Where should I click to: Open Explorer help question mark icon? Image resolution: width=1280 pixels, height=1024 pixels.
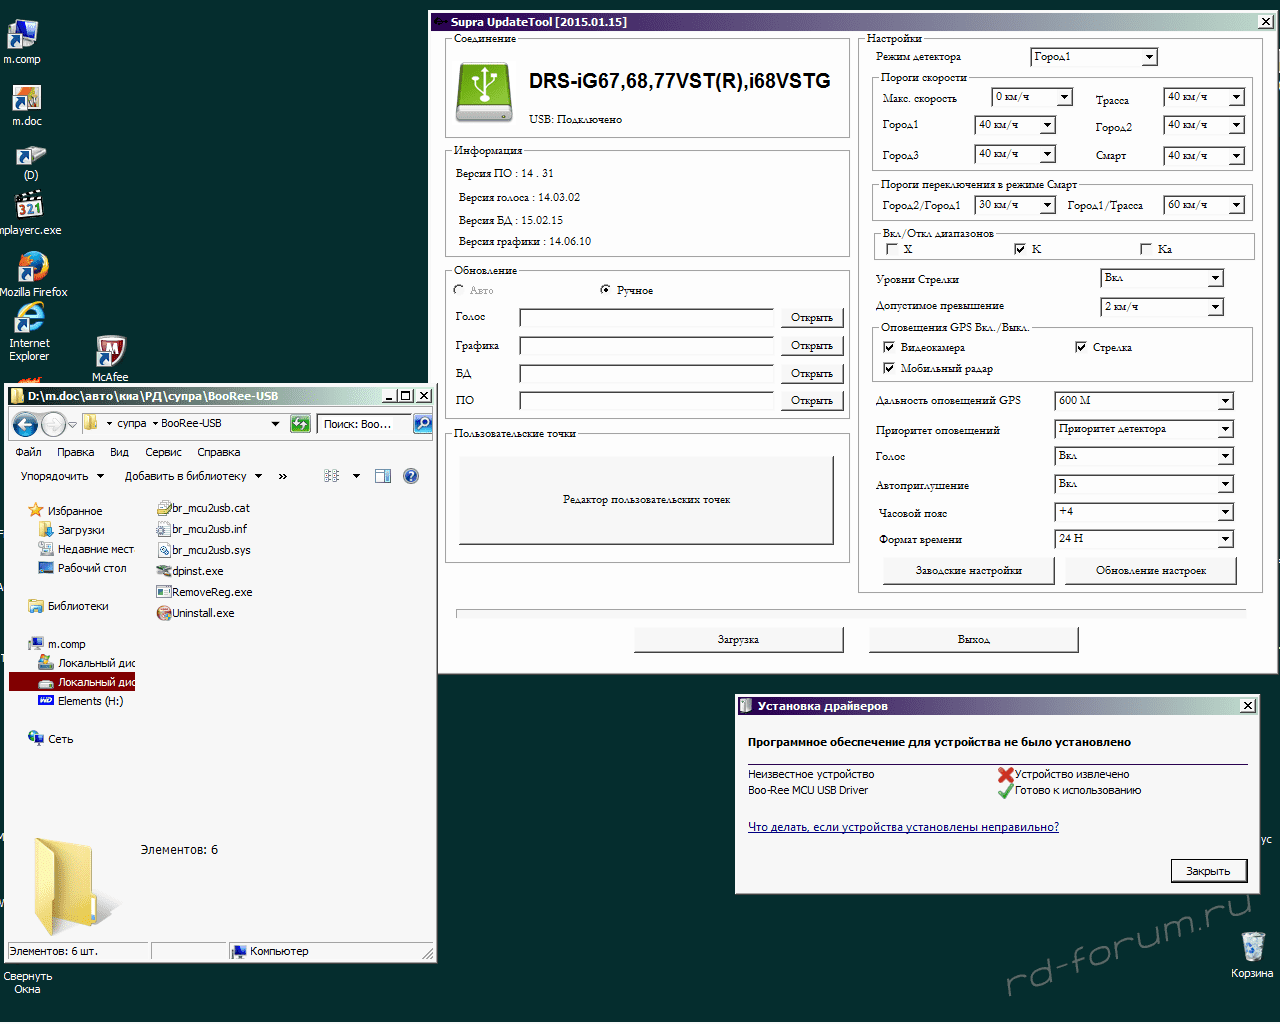pos(411,476)
